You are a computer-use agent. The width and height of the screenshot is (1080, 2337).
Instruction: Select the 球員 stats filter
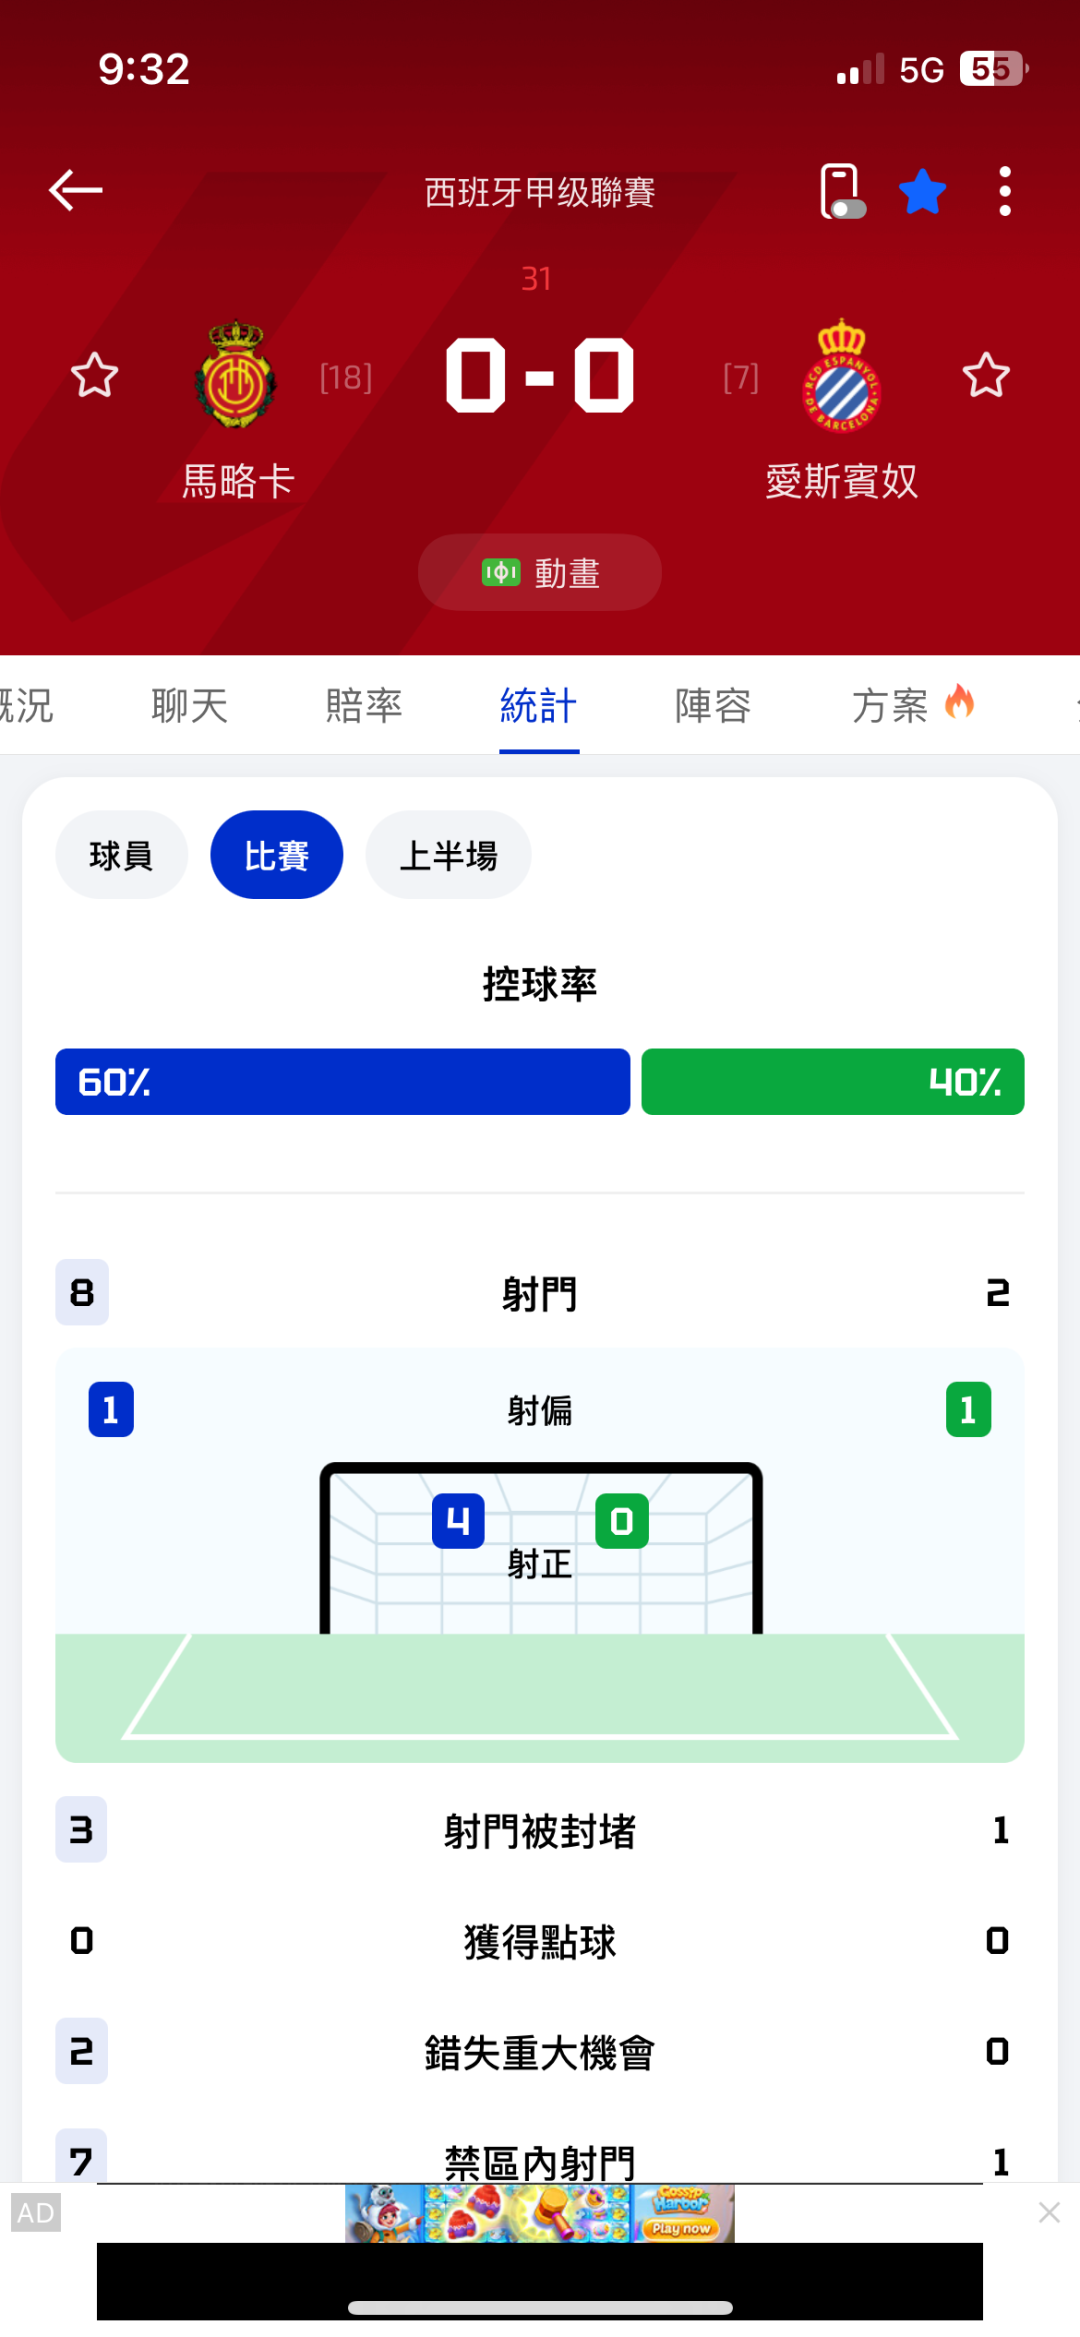(x=121, y=855)
